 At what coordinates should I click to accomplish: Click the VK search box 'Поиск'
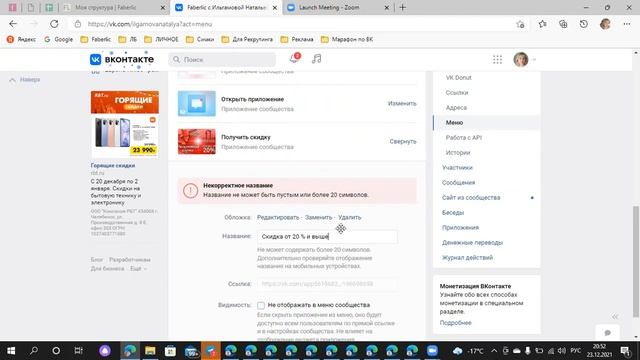[x=222, y=60]
